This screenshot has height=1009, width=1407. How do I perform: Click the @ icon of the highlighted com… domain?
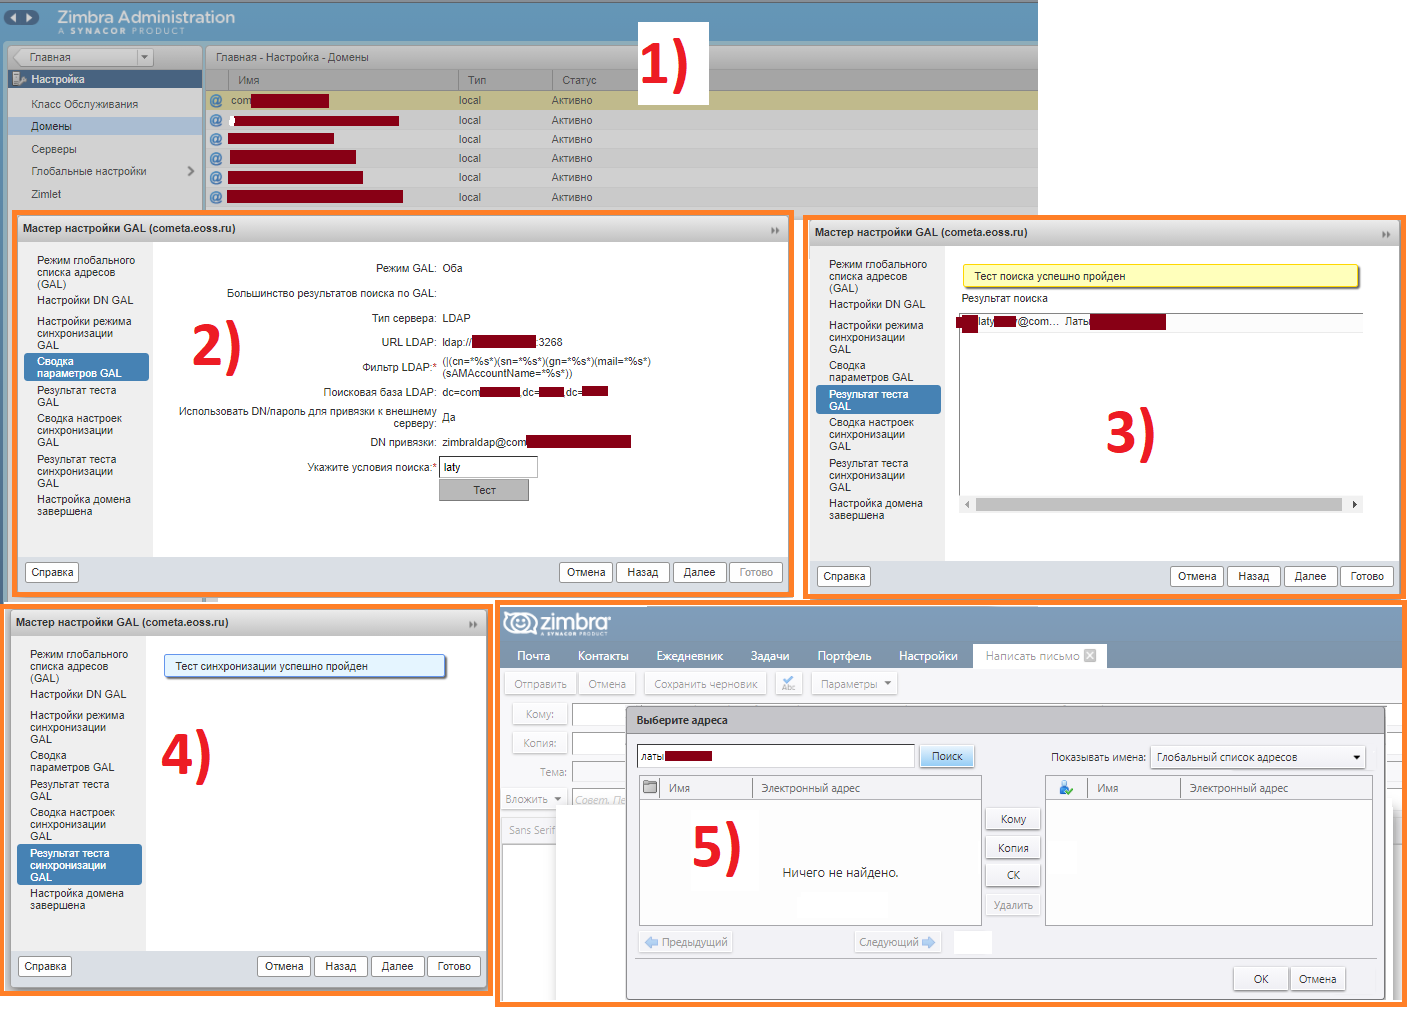[x=216, y=100]
